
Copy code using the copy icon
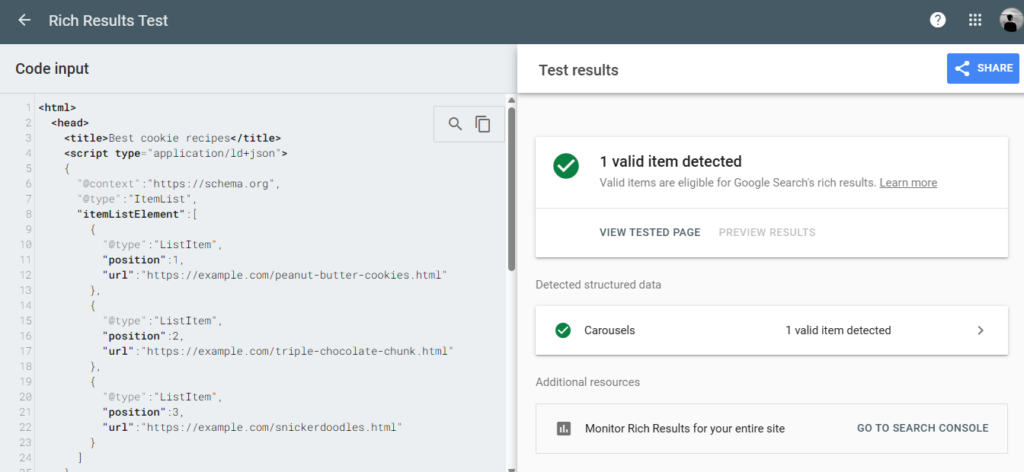click(483, 124)
